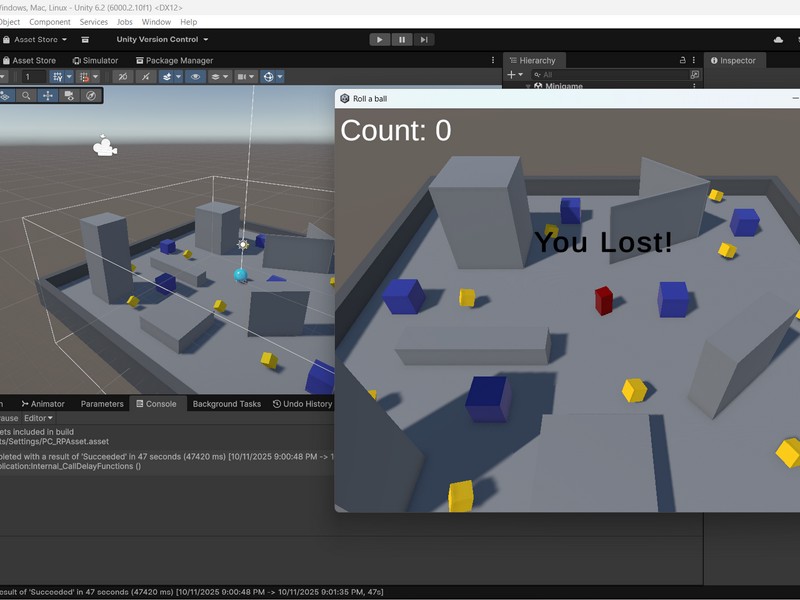Toggle the 2D/lighting crossed icon in scene toolbar
Screen dimensions: 800x600
pyautogui.click(x=123, y=77)
